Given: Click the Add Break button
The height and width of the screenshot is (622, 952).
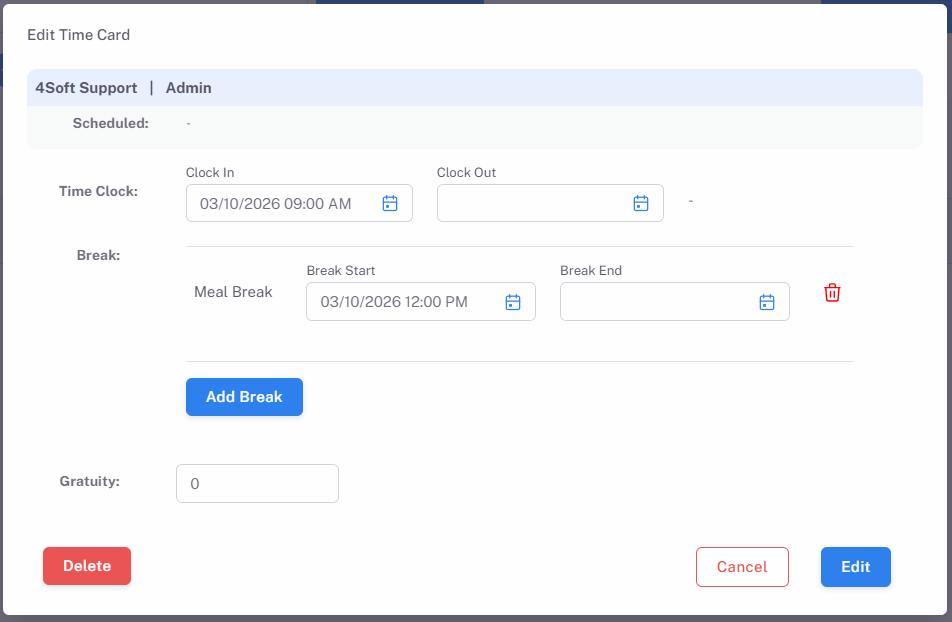Looking at the screenshot, I should (244, 397).
